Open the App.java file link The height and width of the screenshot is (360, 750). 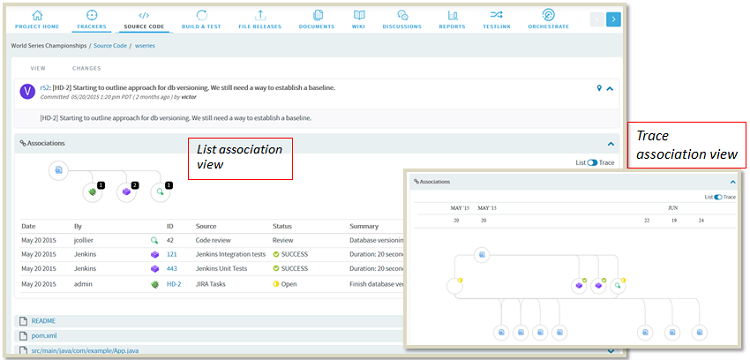85,350
